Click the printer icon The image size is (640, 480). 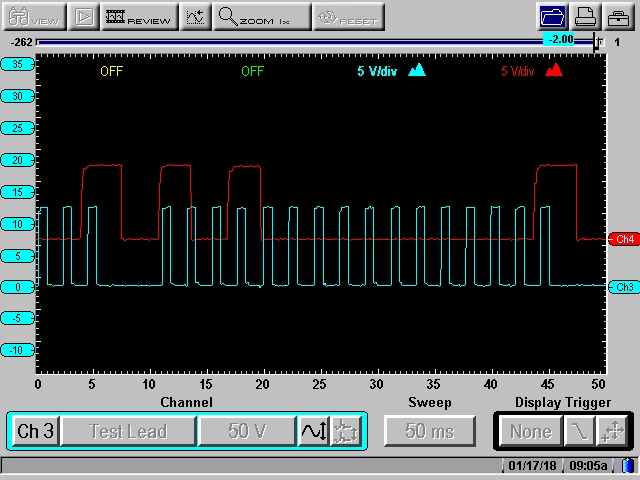click(x=587, y=17)
